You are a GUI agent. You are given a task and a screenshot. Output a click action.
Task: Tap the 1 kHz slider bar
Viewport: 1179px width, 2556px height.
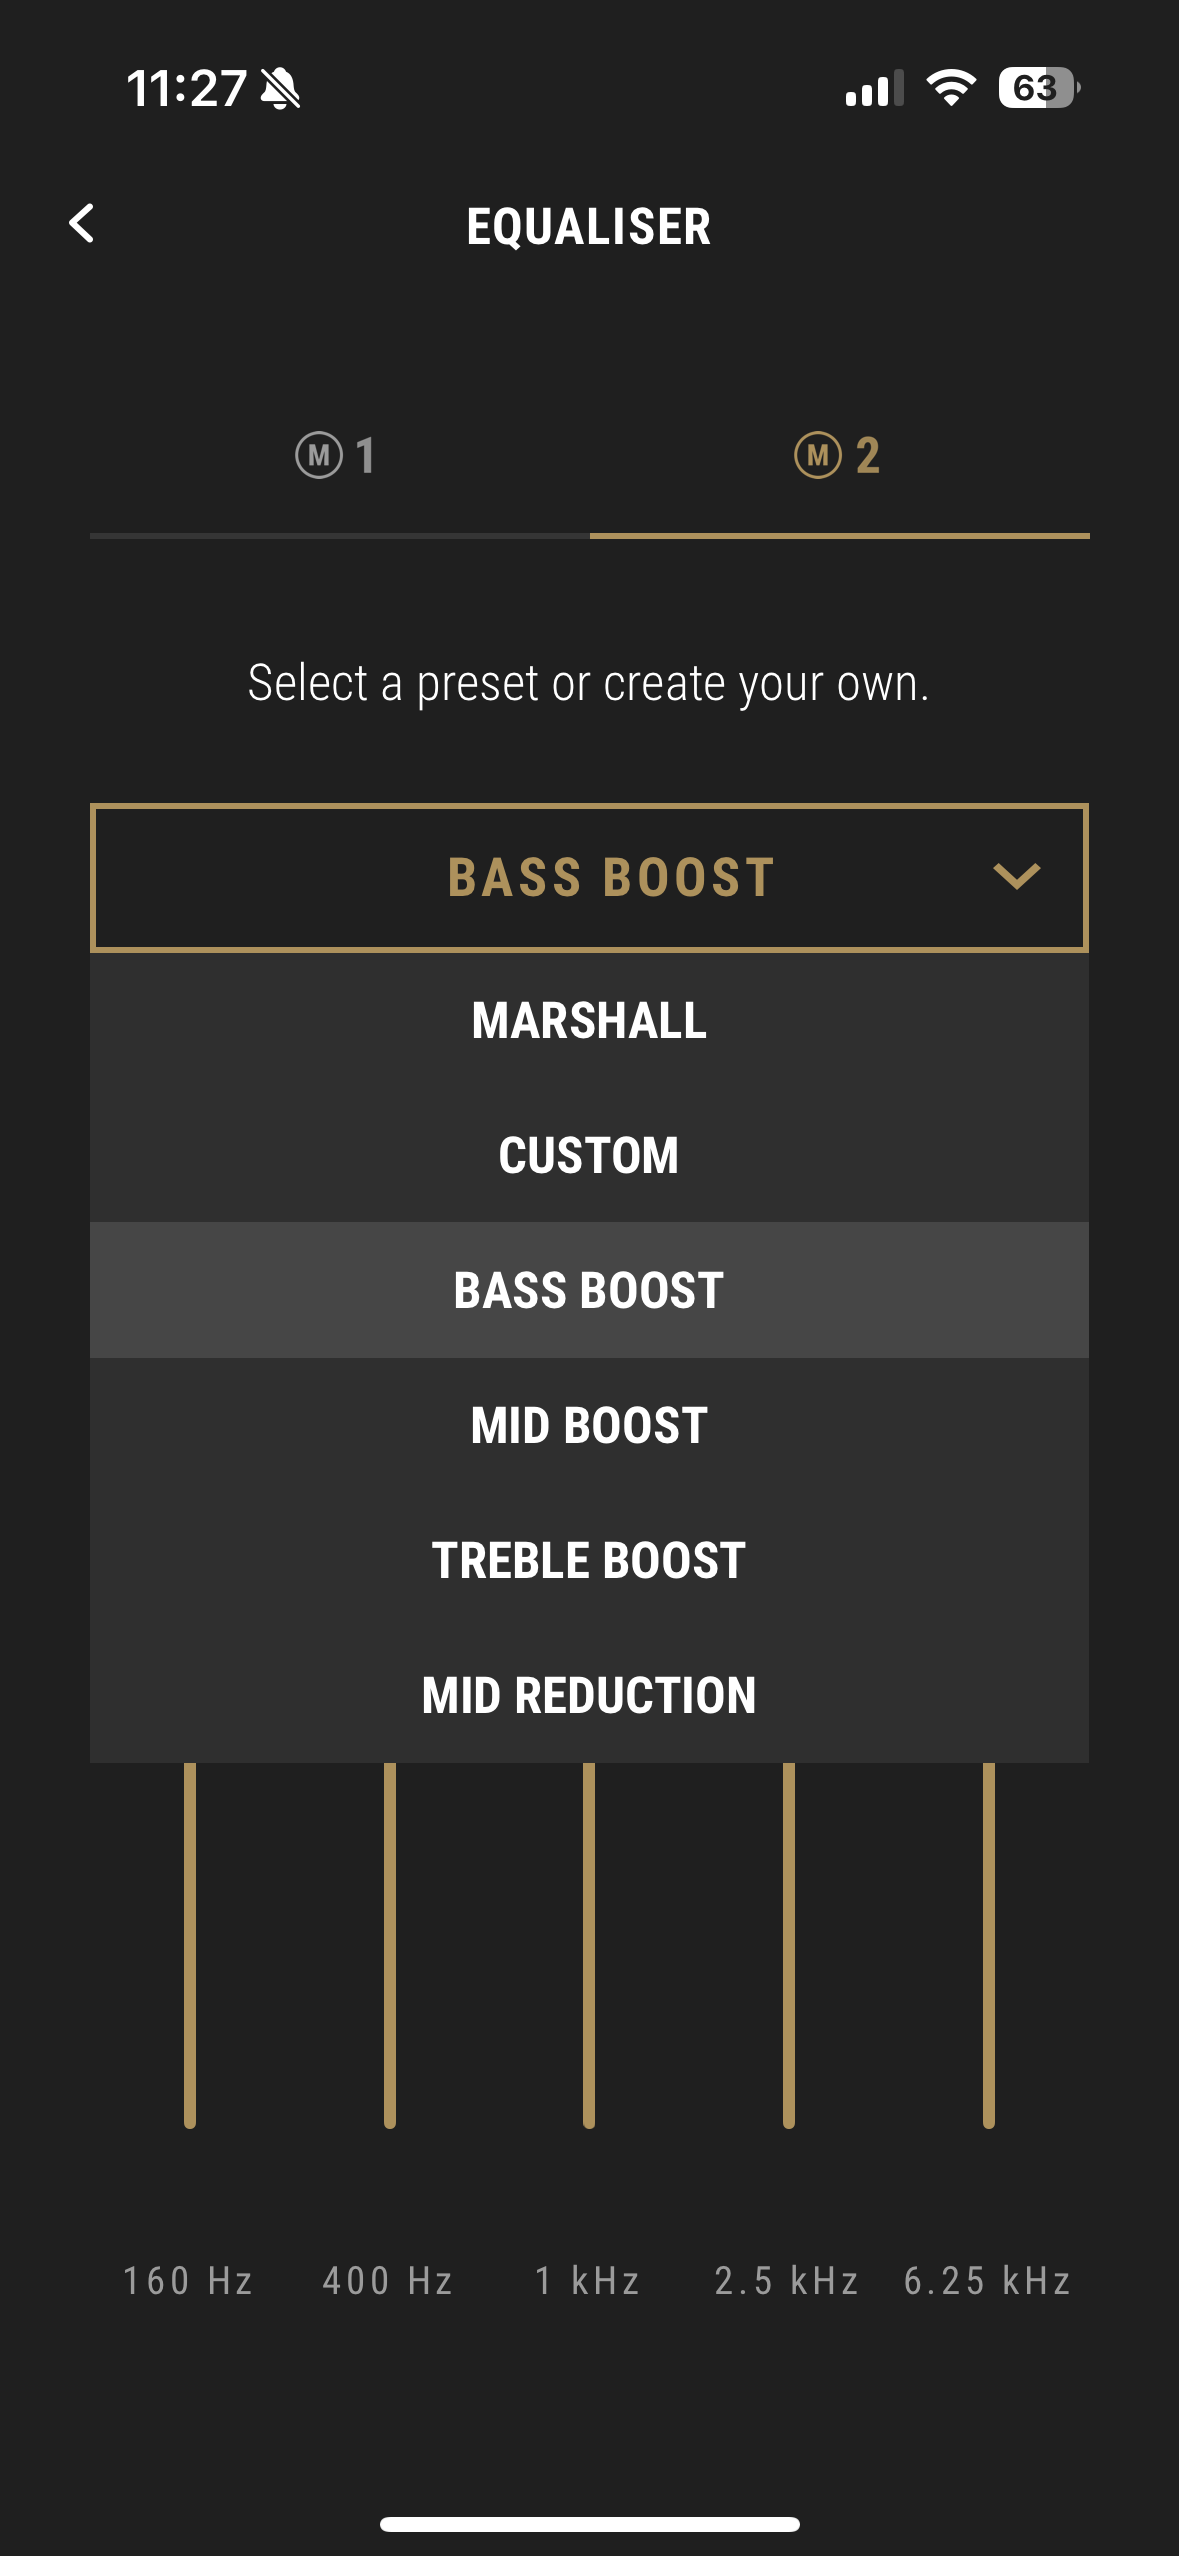point(589,1945)
